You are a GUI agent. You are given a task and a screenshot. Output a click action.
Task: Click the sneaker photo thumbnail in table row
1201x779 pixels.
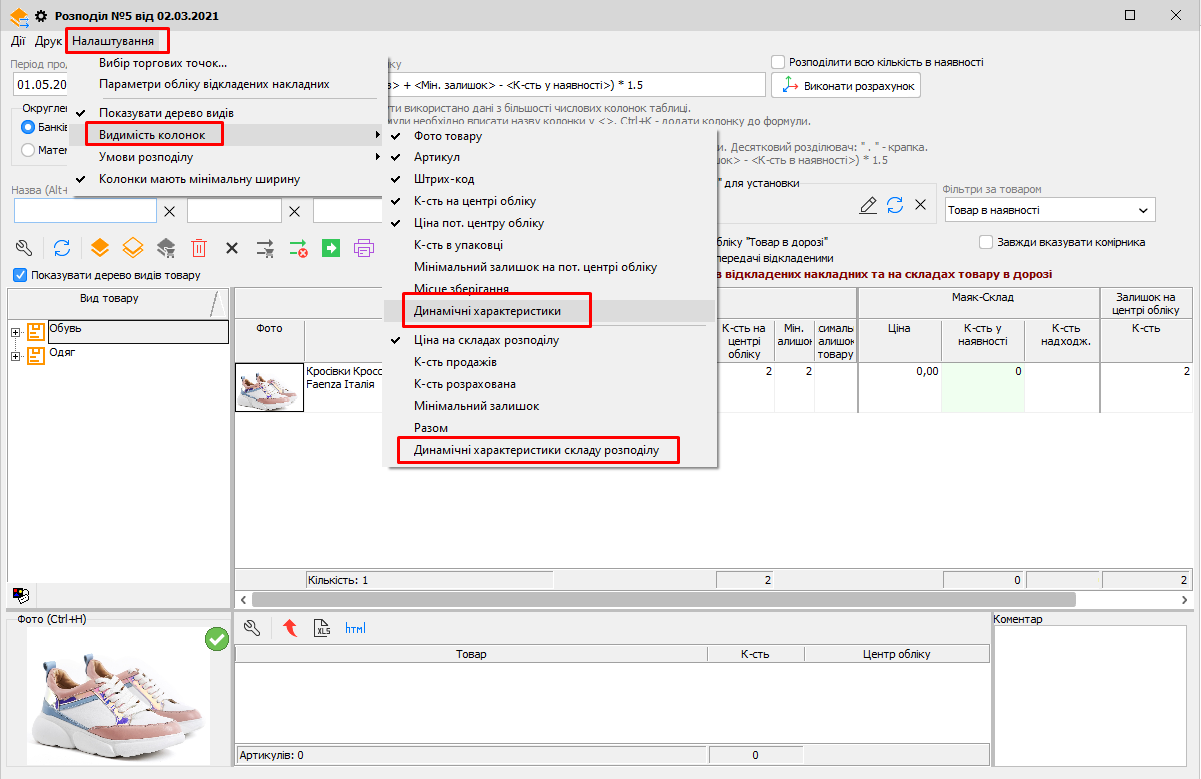point(269,387)
